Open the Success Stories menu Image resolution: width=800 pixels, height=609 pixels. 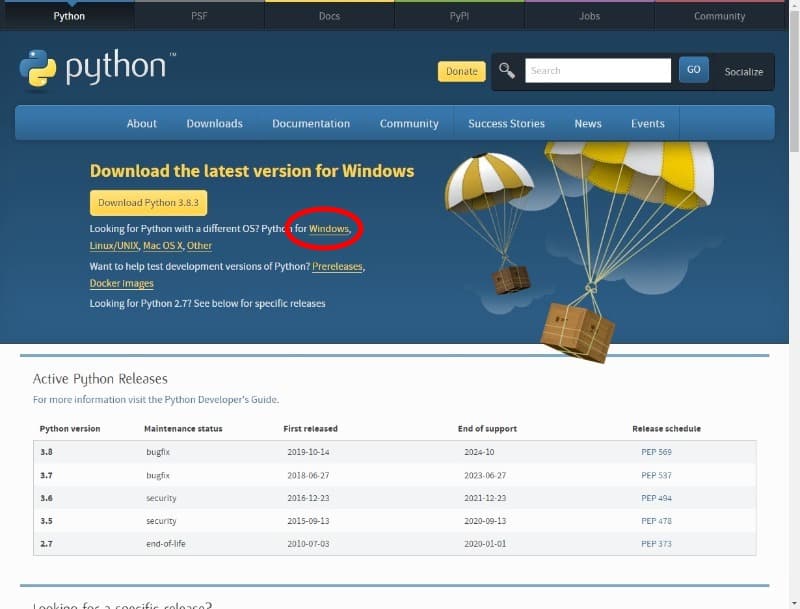[x=506, y=123]
